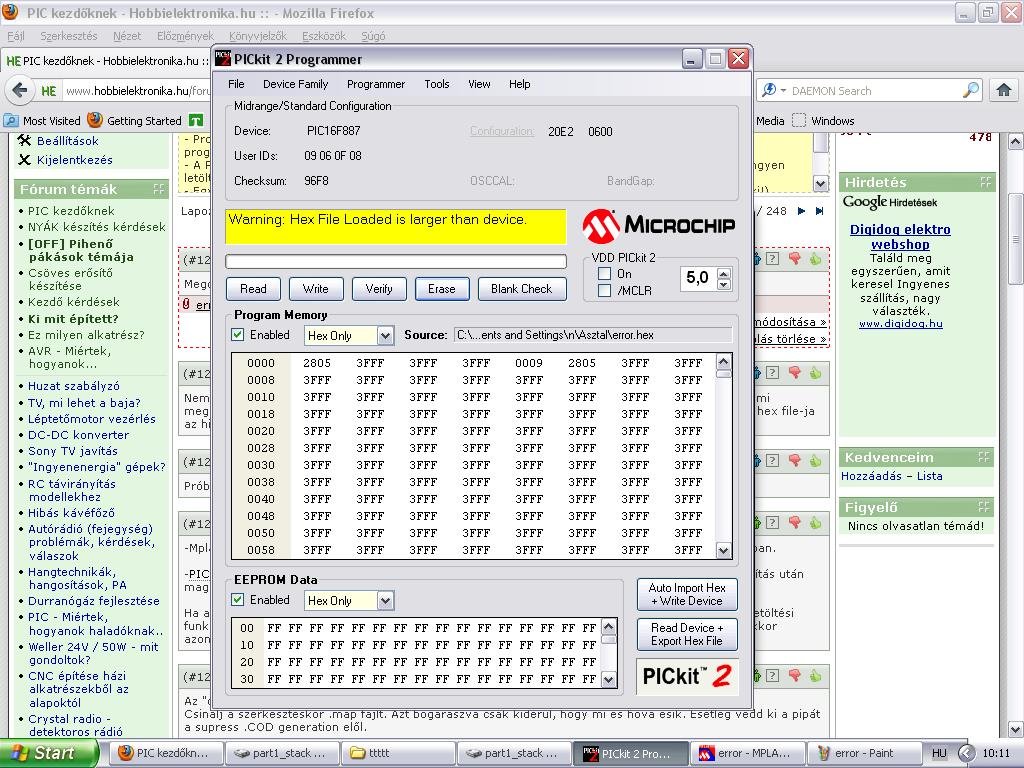
Task: Open the View menu in PICkit 2
Action: 479,84
